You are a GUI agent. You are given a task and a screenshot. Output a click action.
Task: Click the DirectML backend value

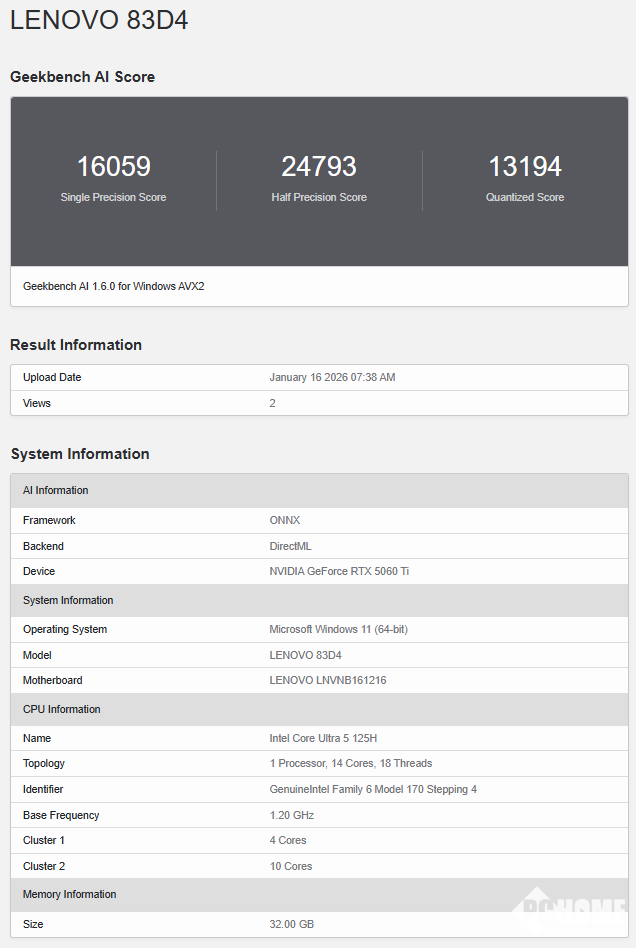click(x=292, y=546)
